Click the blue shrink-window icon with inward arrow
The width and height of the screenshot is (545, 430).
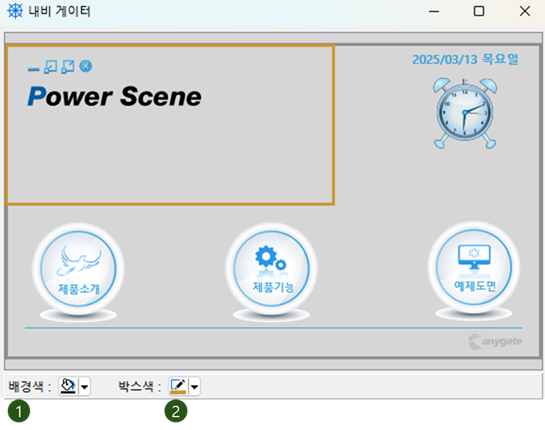point(51,66)
